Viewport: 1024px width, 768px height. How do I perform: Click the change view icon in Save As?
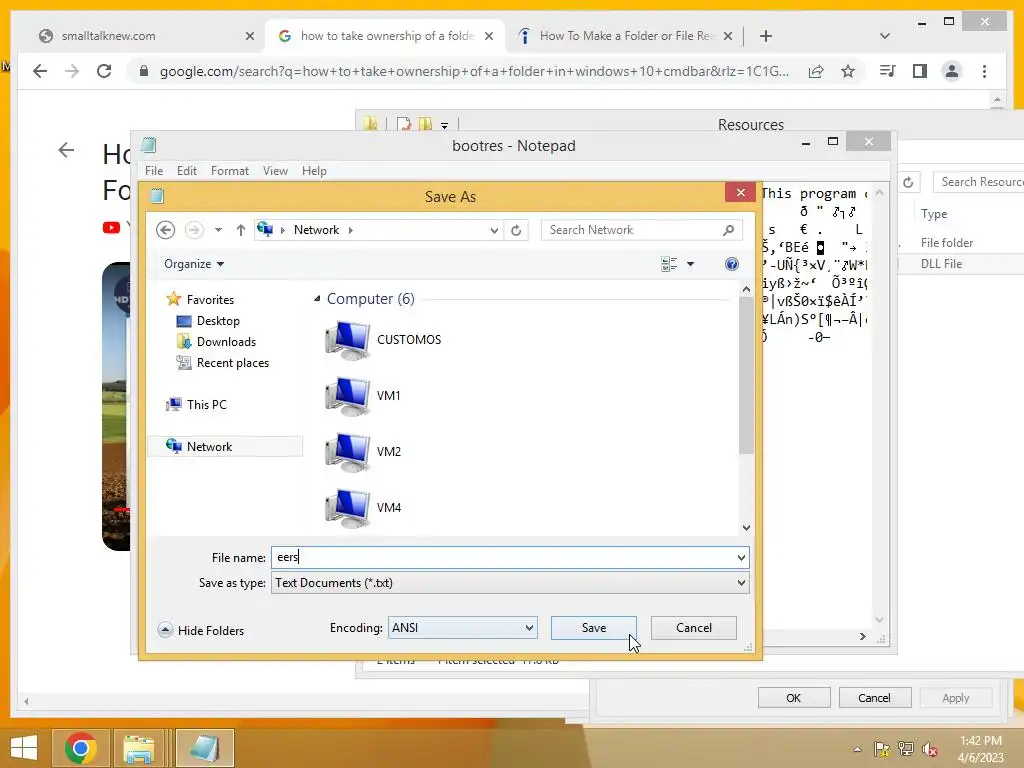[x=669, y=264]
